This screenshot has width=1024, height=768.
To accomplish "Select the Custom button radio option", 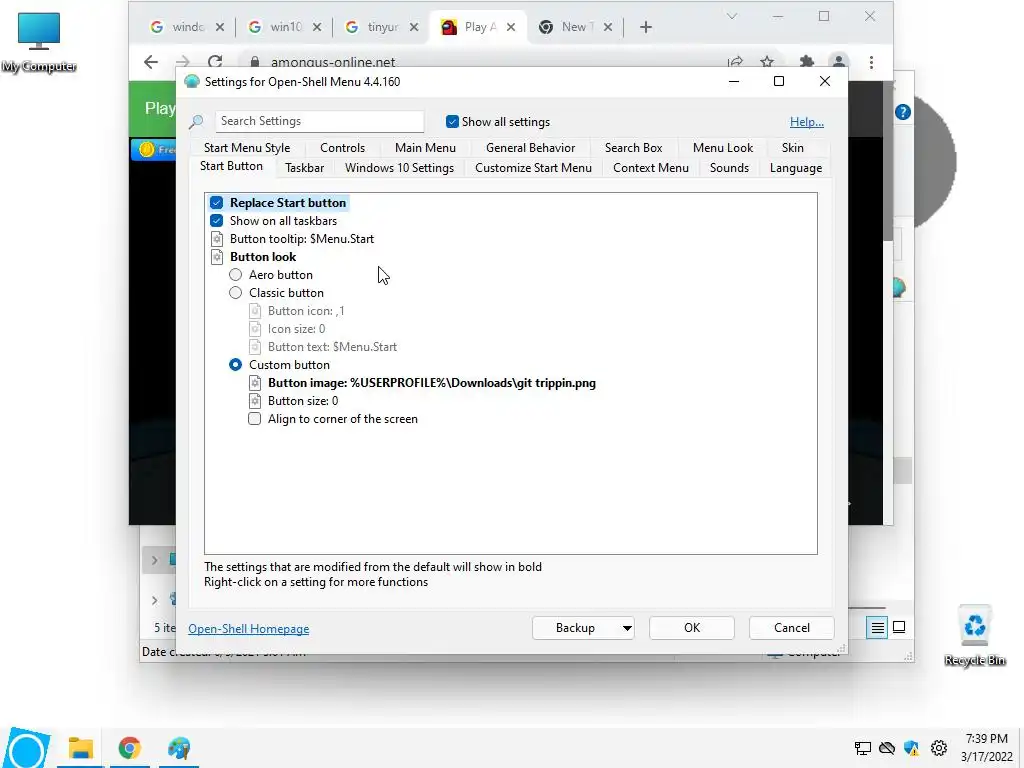I will tap(235, 365).
